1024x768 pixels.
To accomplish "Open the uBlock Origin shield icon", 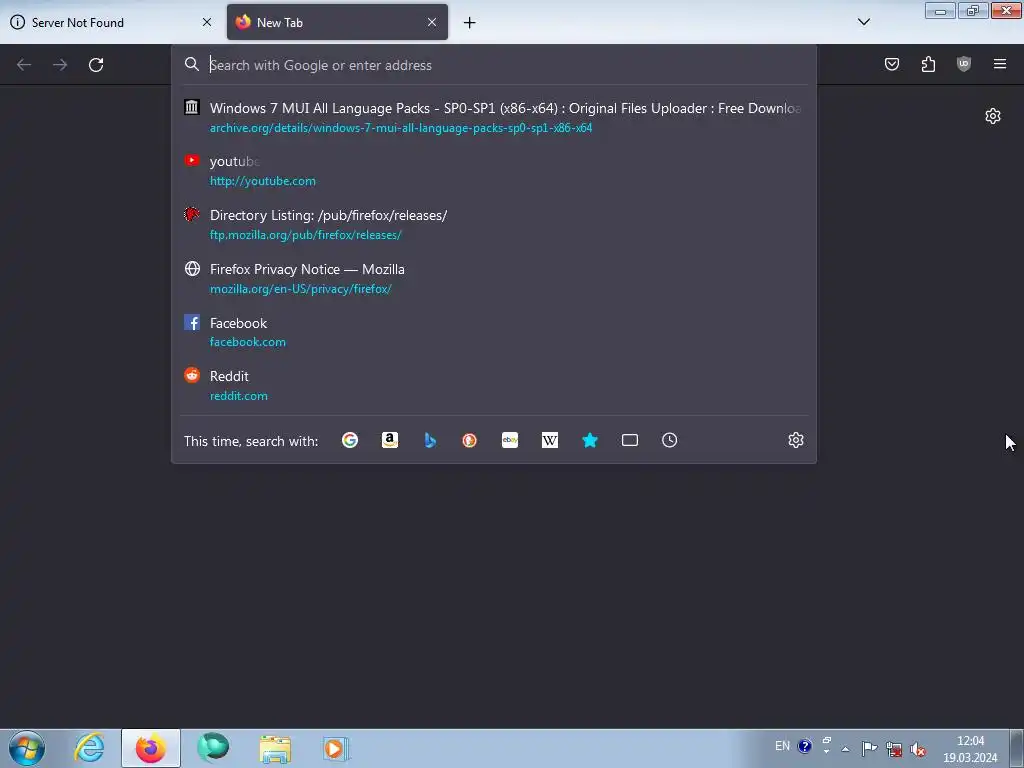I will click(x=963, y=64).
